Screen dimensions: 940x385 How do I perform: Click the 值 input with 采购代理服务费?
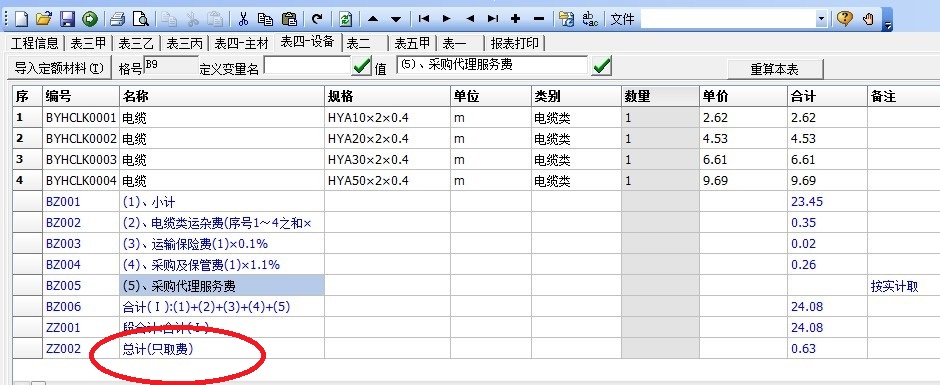pos(492,65)
